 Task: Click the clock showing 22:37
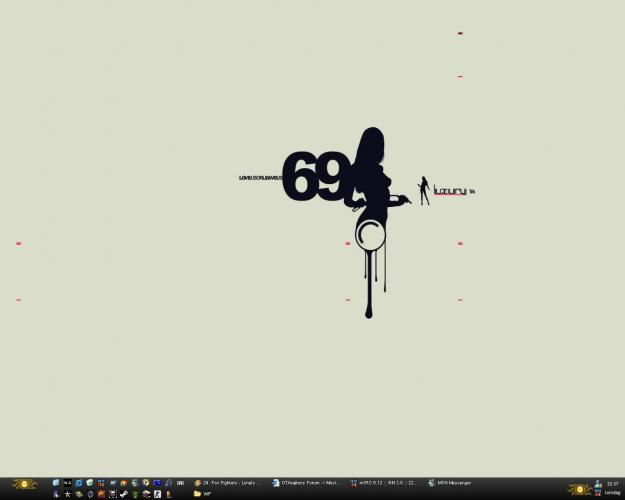(x=613, y=484)
